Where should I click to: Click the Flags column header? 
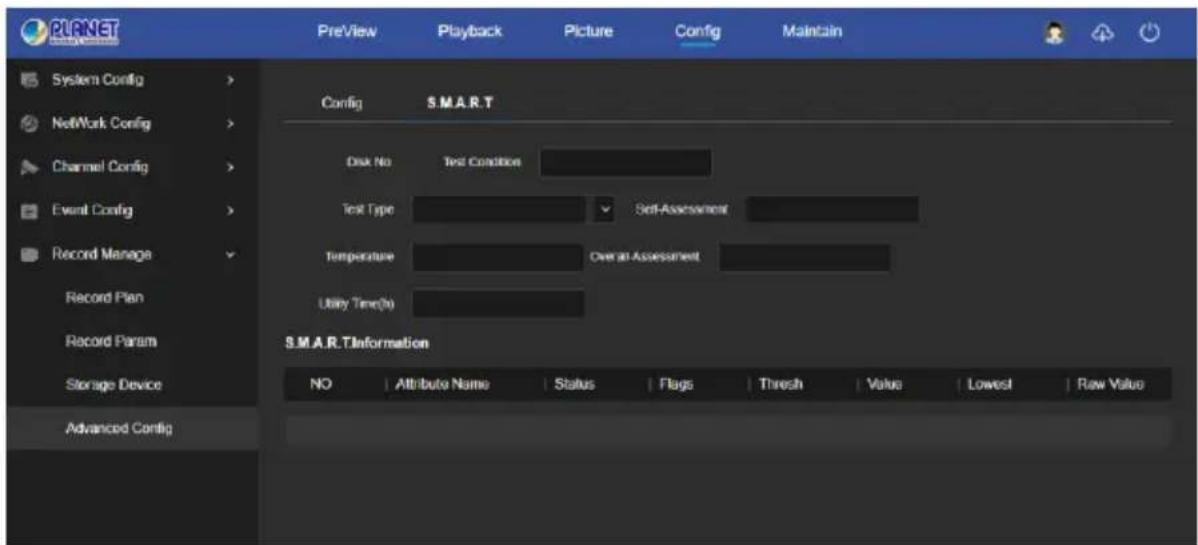(675, 386)
